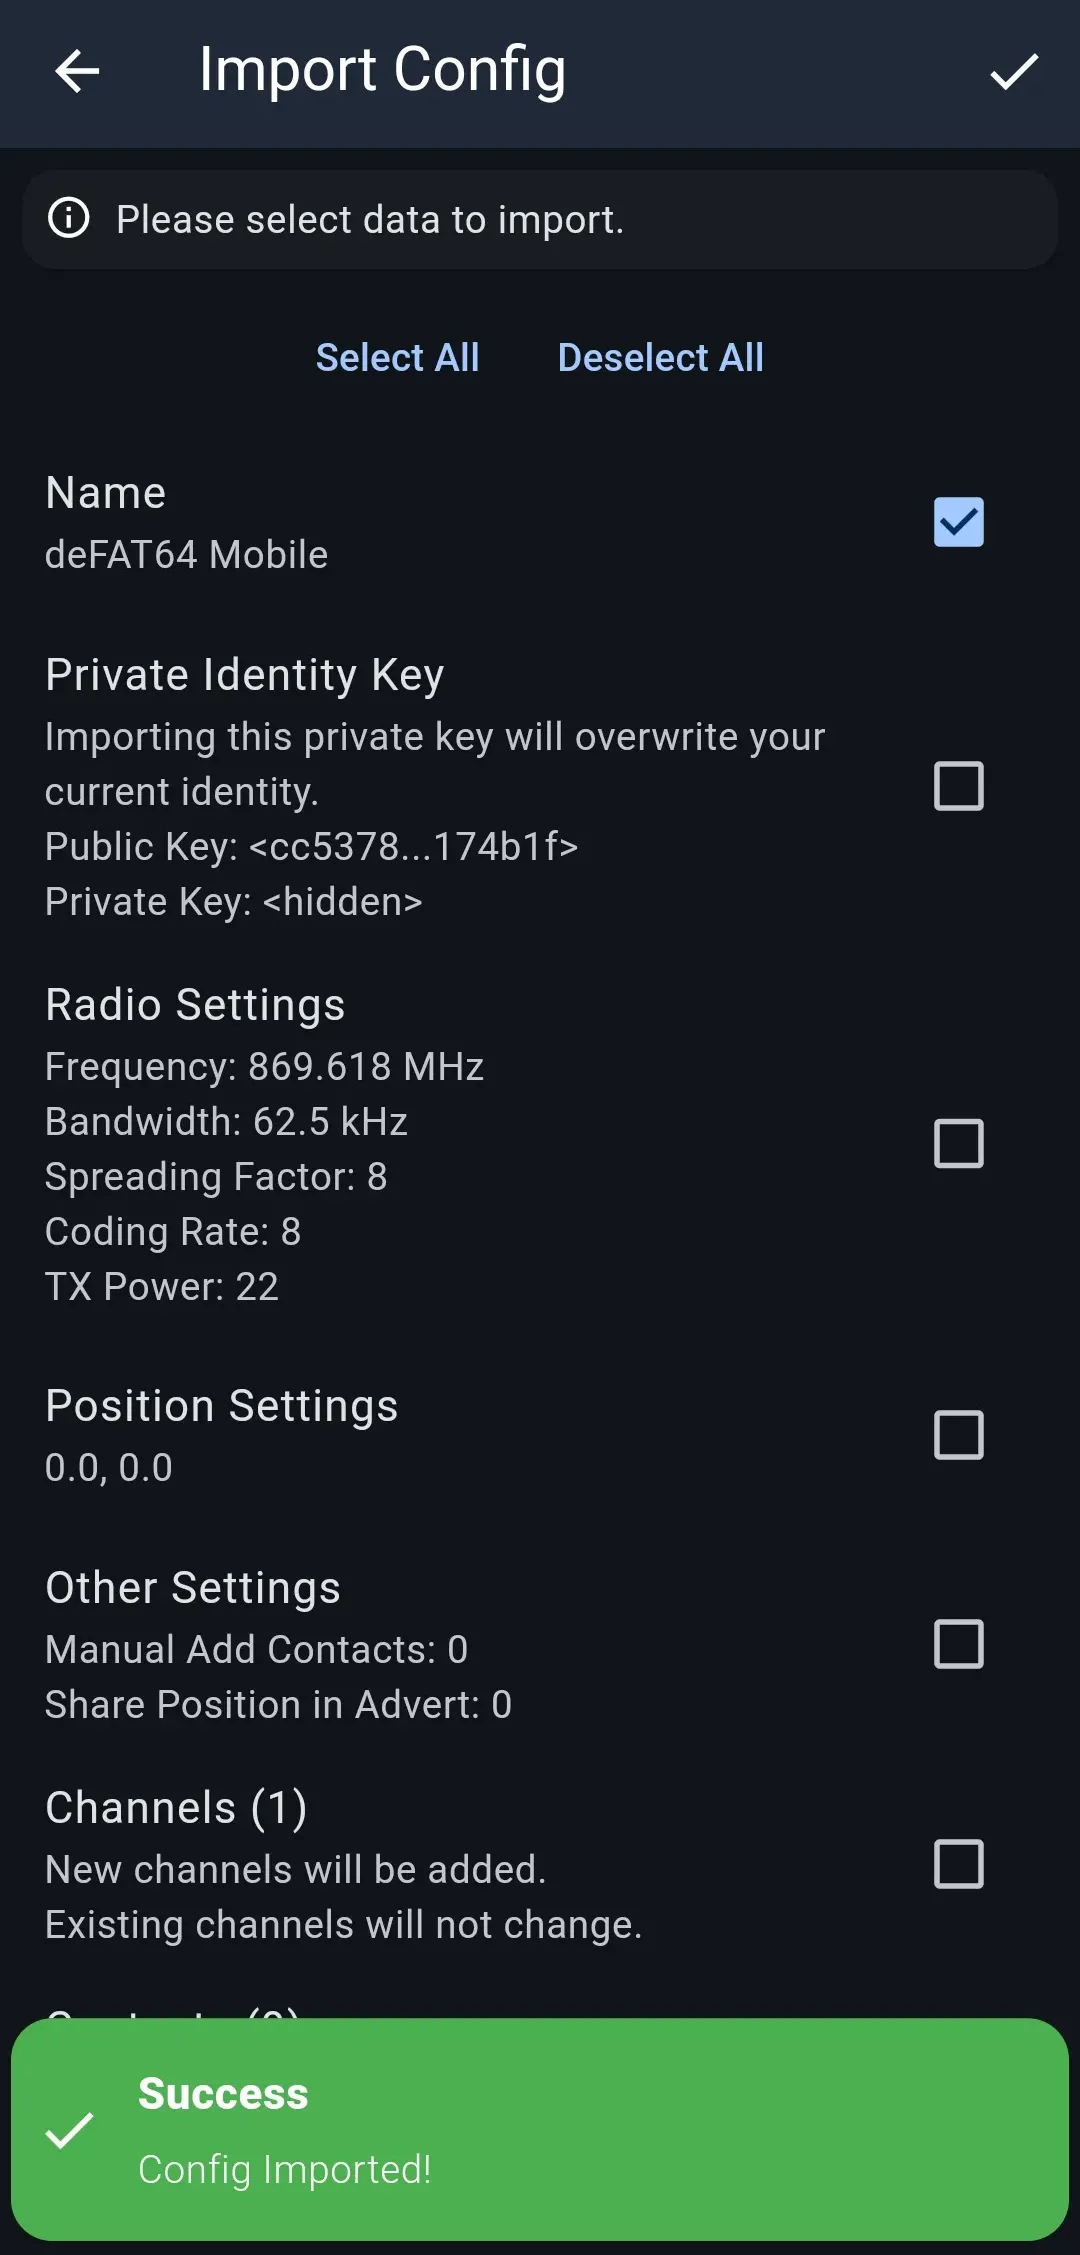
Task: Tap the Channels (1) heading
Action: pyautogui.click(x=176, y=1808)
